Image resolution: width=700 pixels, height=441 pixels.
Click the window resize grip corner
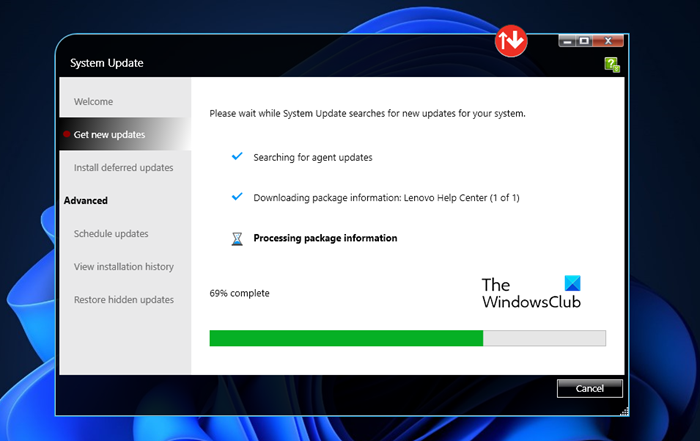[625, 412]
